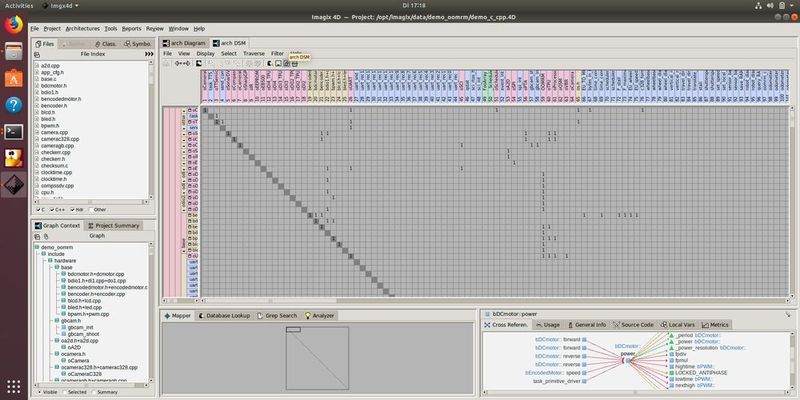Select camera.cpp in File Index
This screenshot has width=800, height=400.
54,132
